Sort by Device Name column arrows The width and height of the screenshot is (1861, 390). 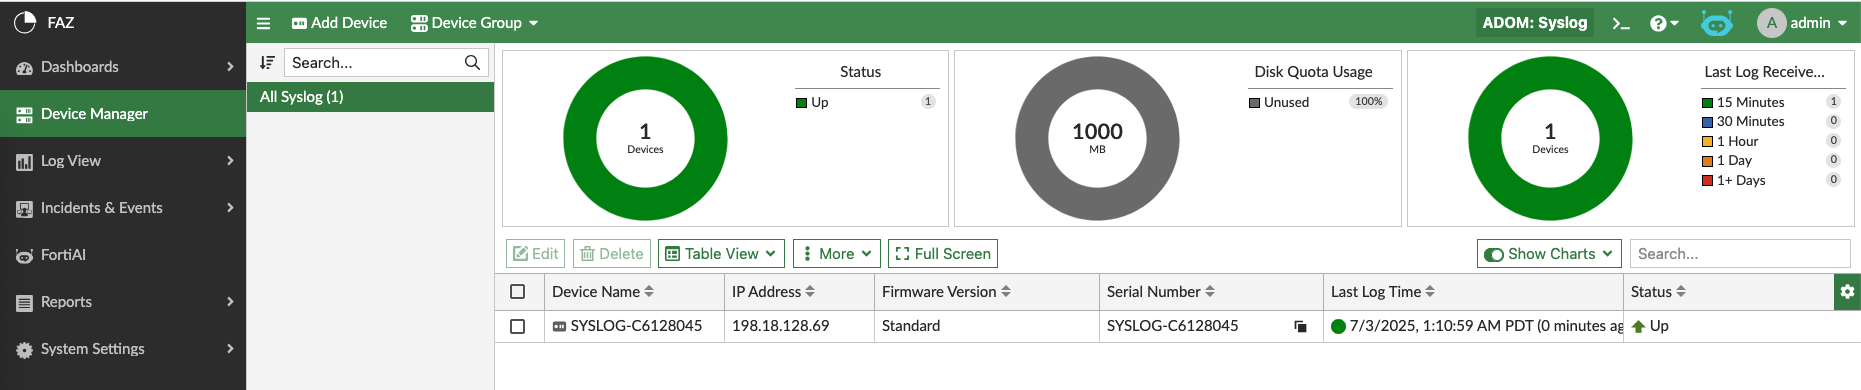click(x=649, y=291)
